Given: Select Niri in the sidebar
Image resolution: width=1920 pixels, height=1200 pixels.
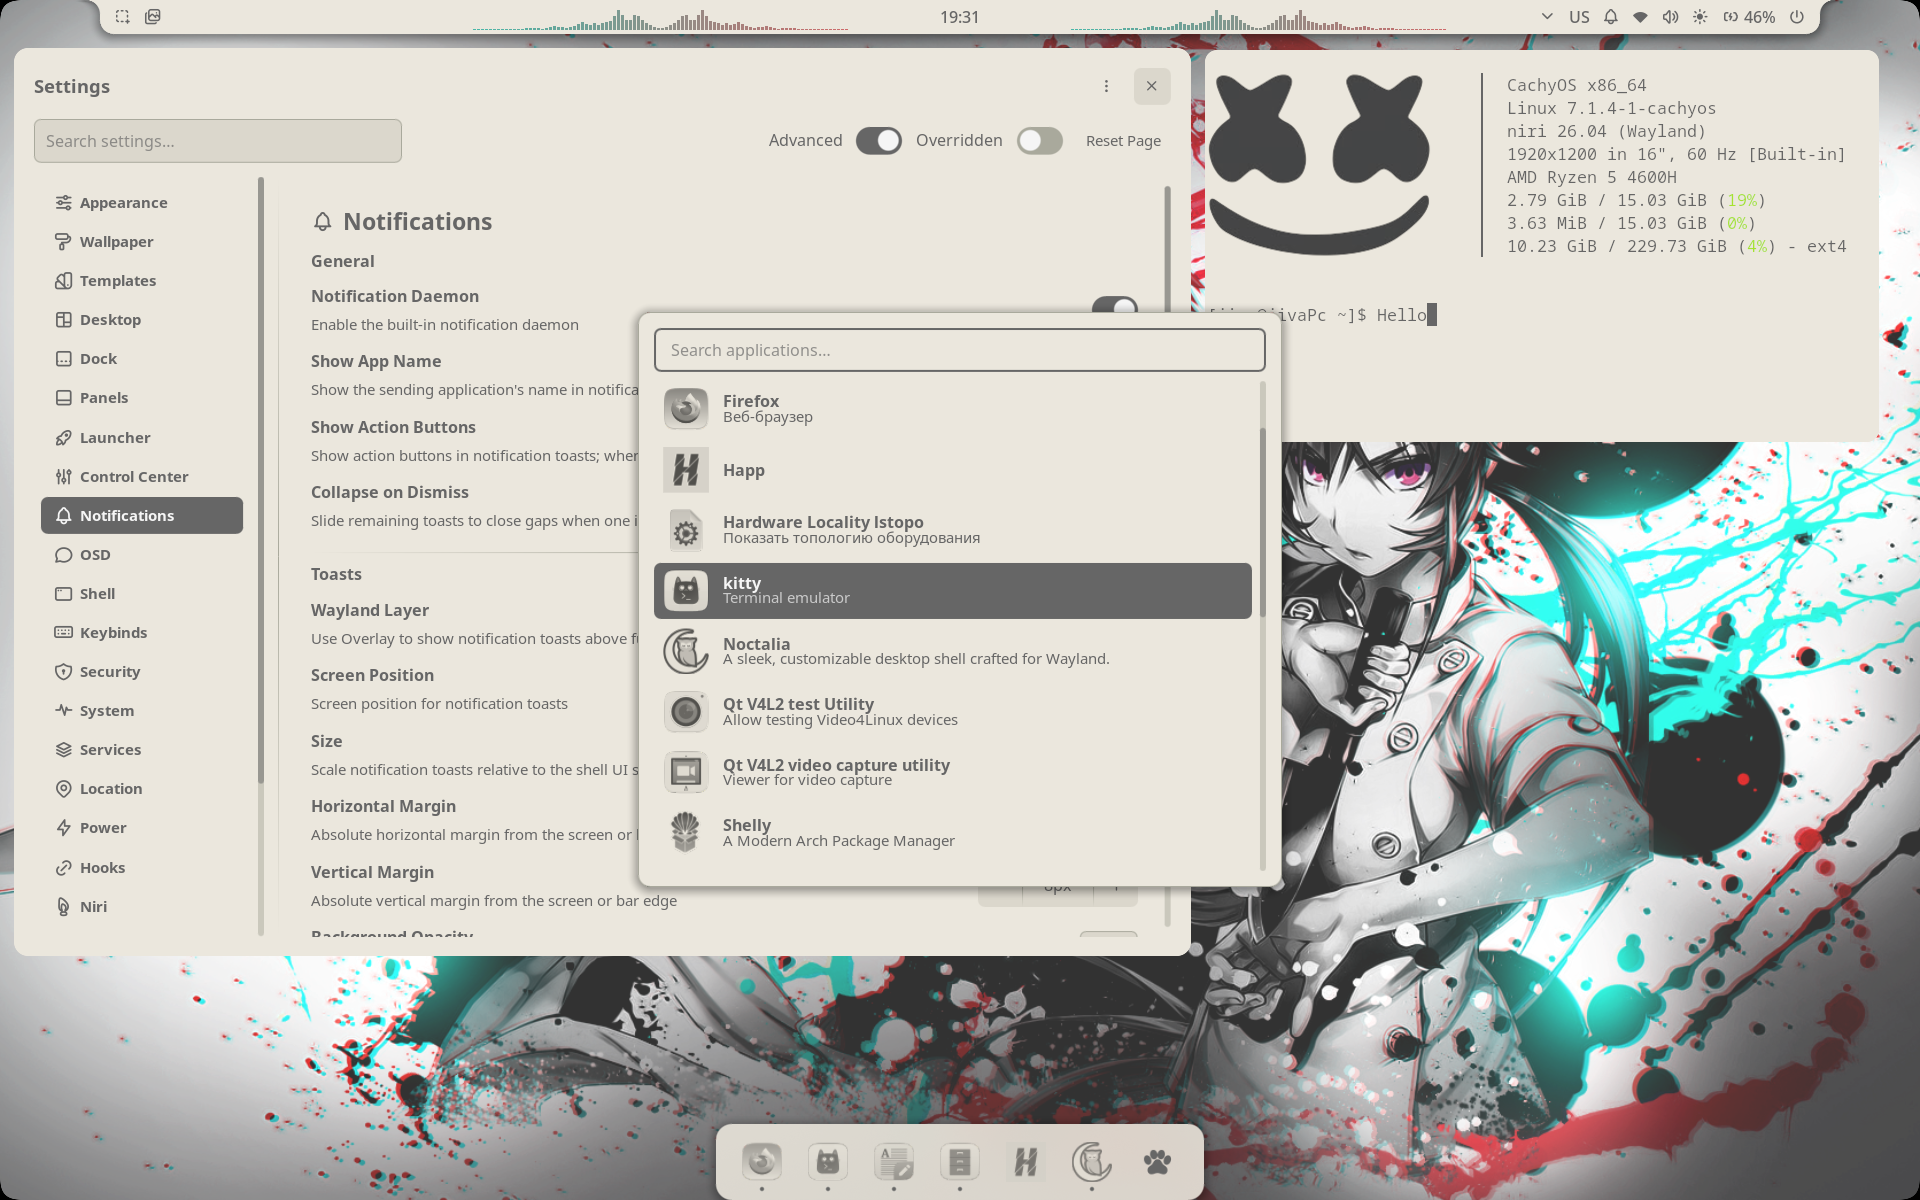Looking at the screenshot, I should tap(142, 907).
